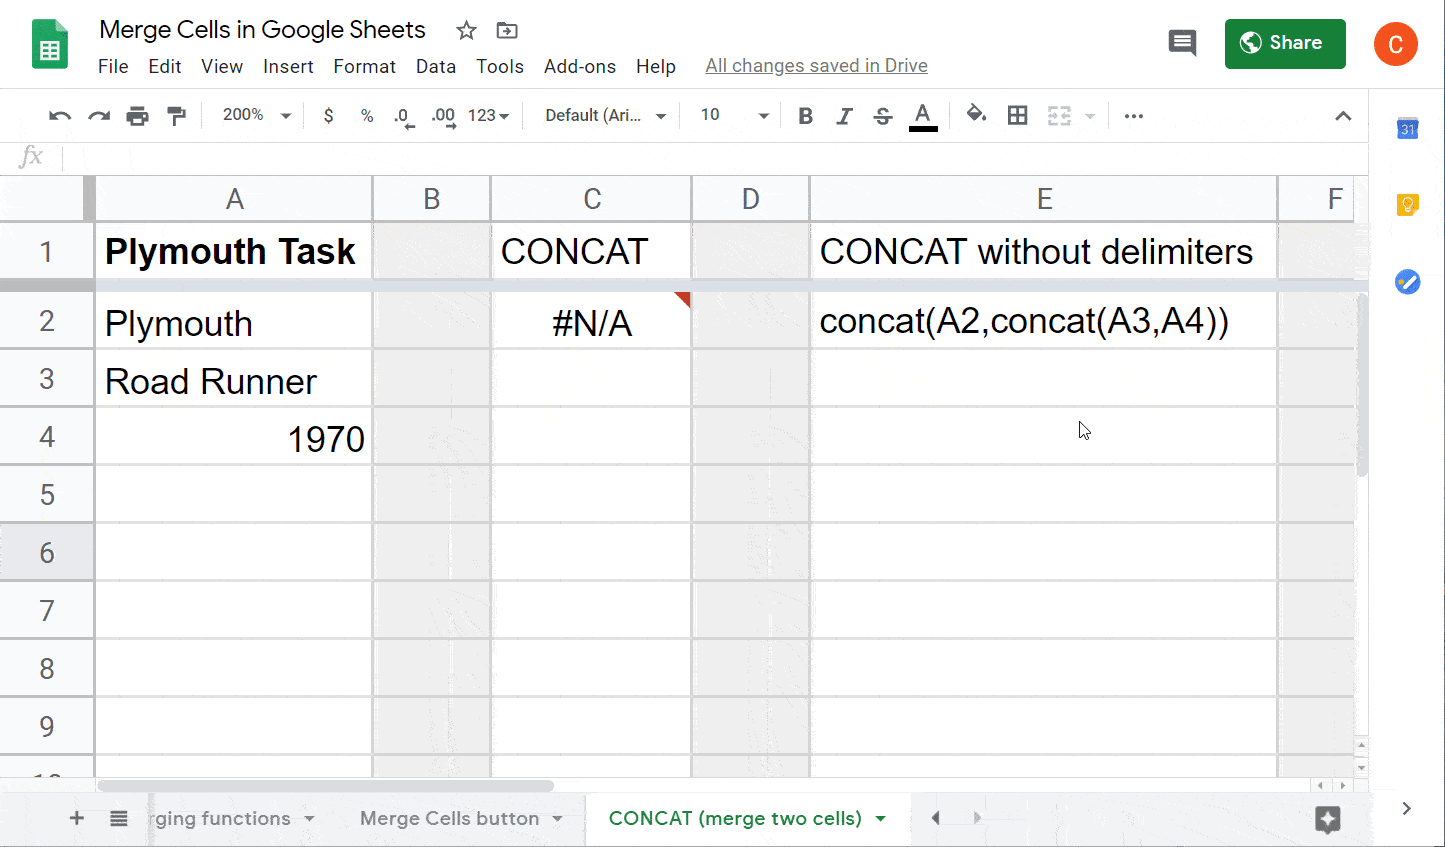Viewport: 1445px width, 847px height.
Task: Open Google Keep in the side panel
Action: [x=1407, y=204]
